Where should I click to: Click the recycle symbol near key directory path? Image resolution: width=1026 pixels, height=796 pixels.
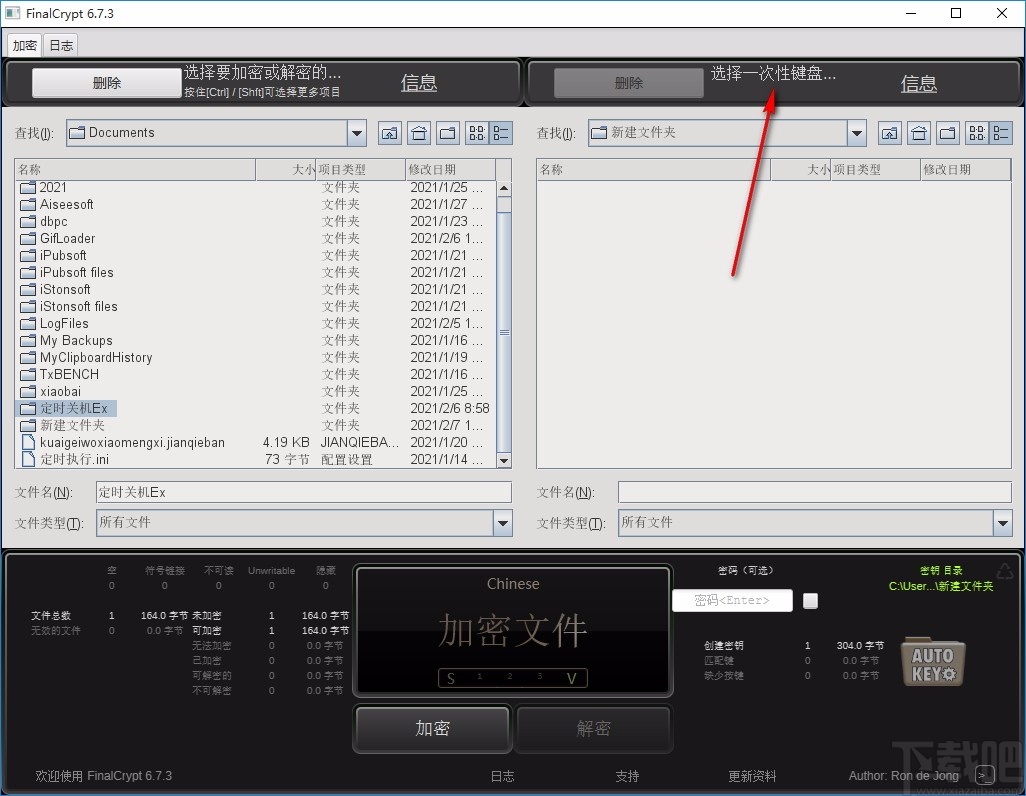[1004, 571]
